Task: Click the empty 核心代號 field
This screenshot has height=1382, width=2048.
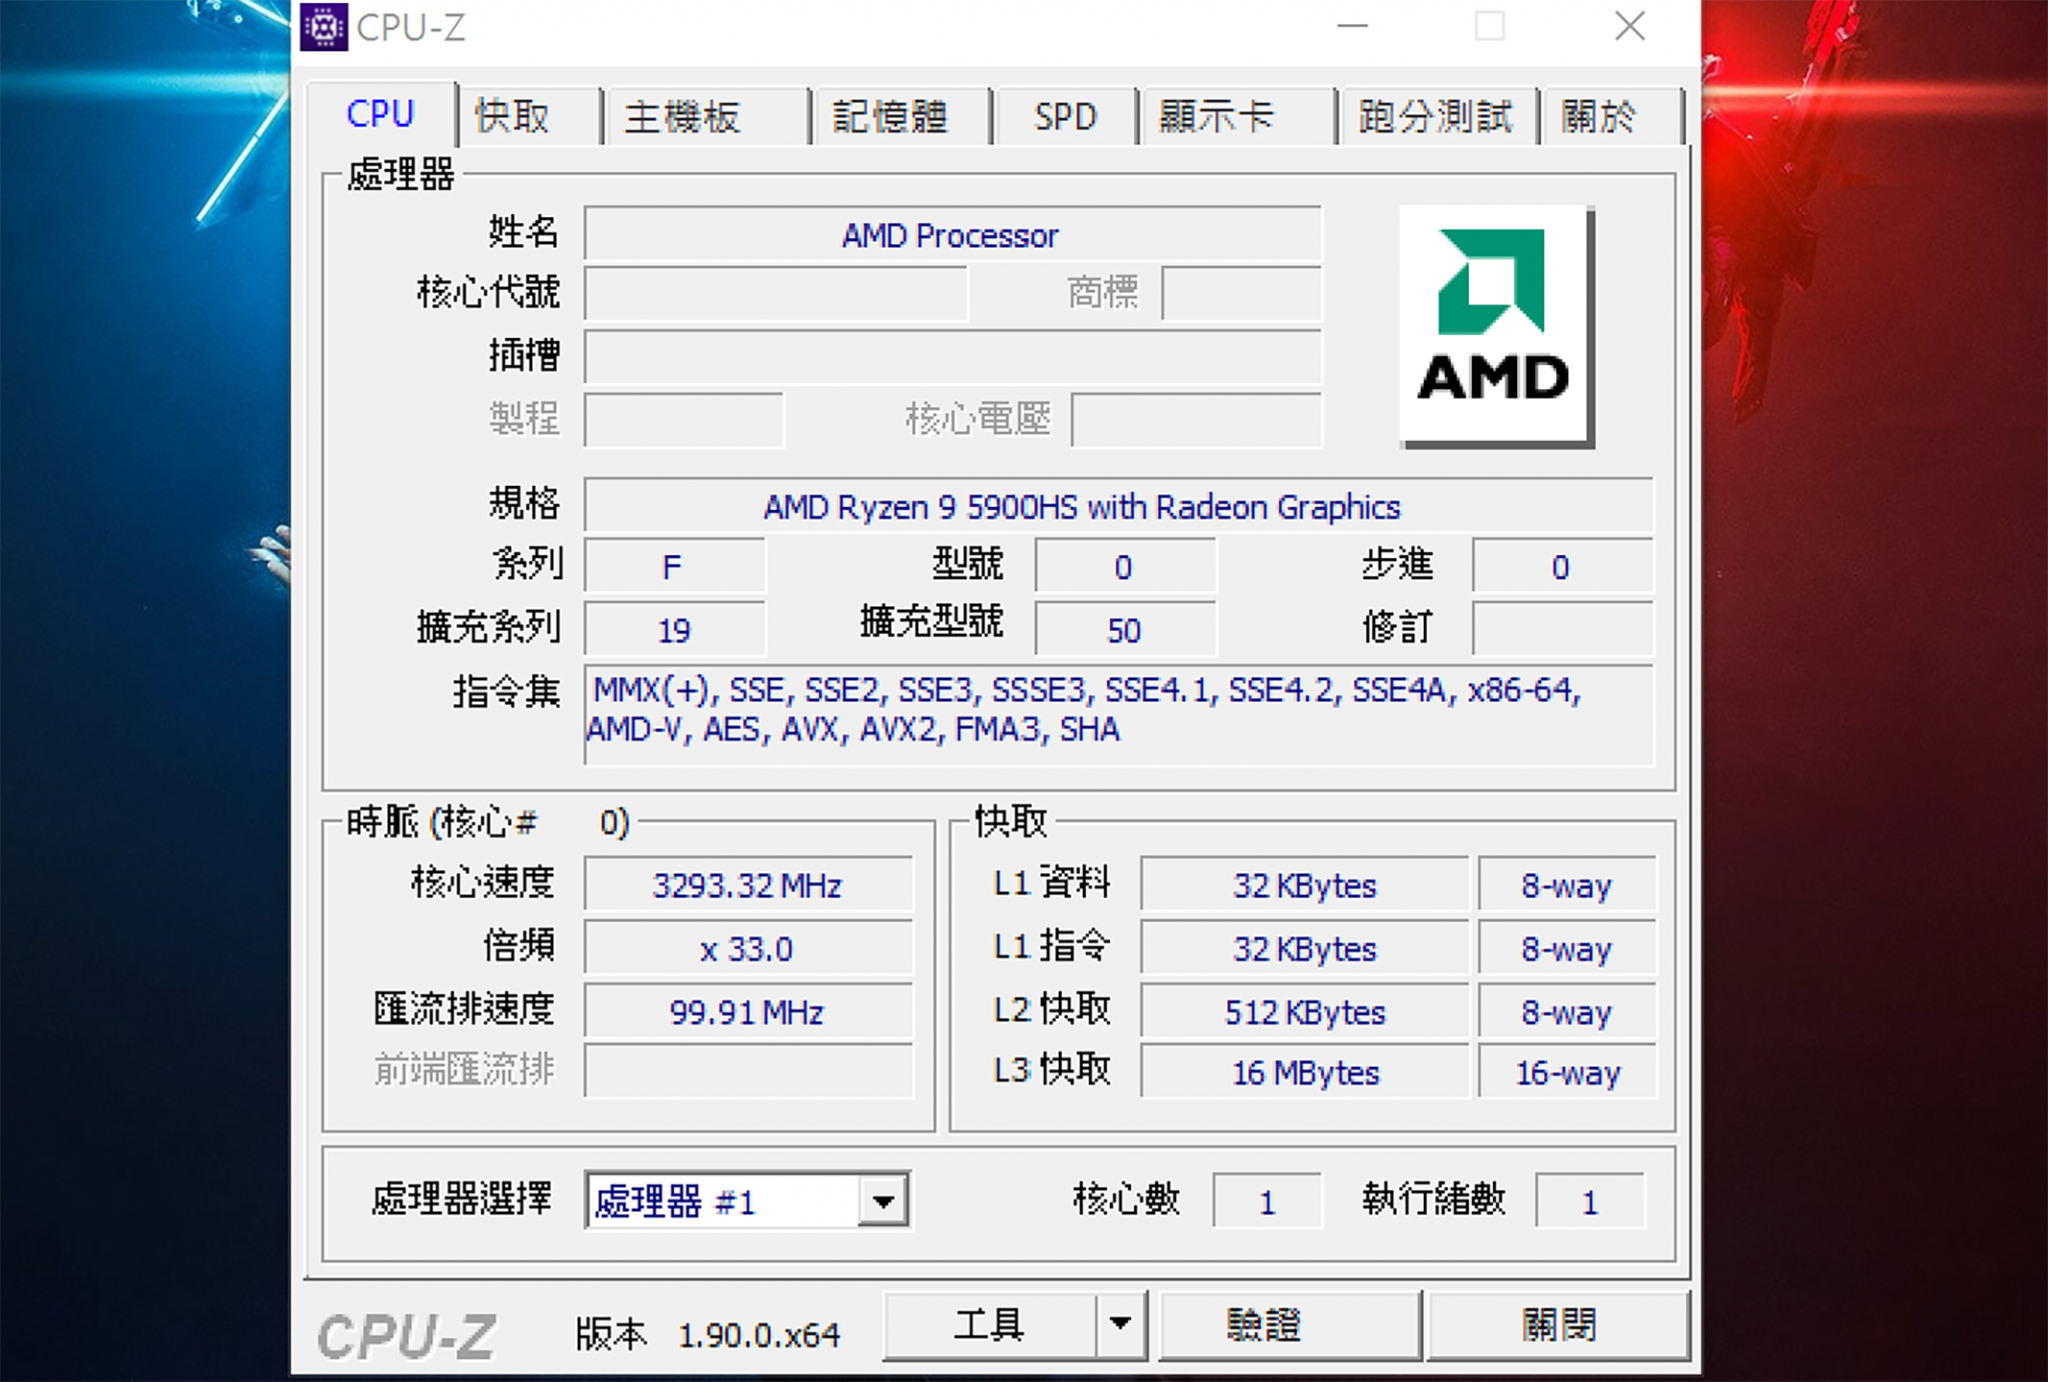Action: click(x=776, y=293)
